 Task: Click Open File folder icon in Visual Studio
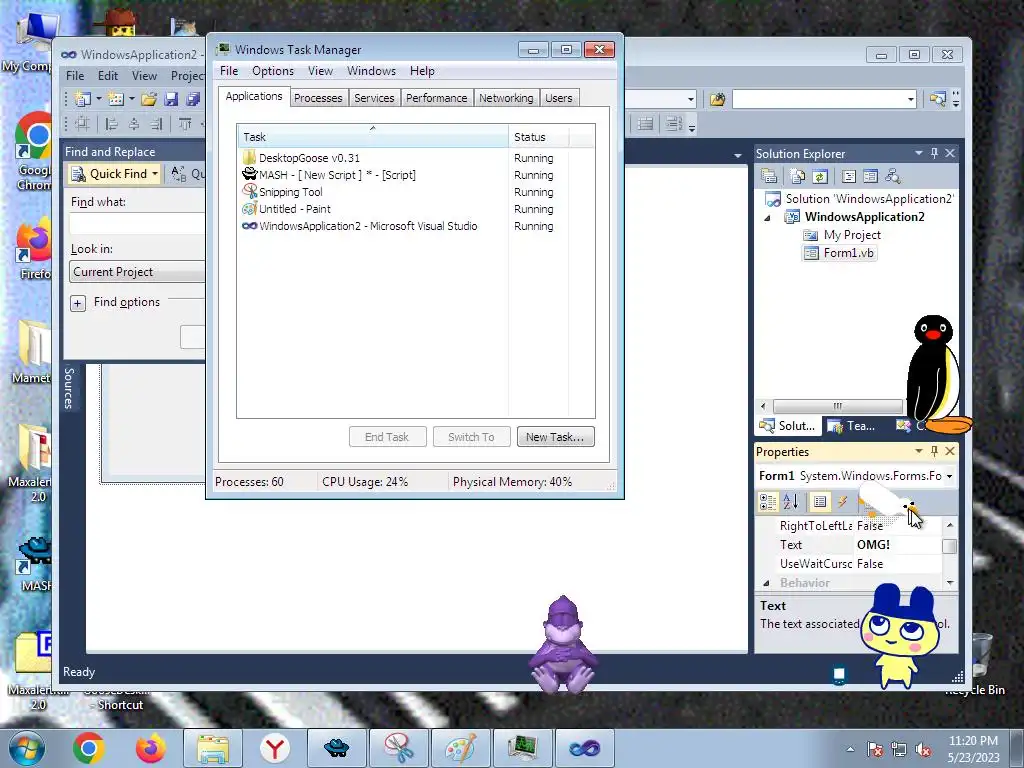click(149, 99)
